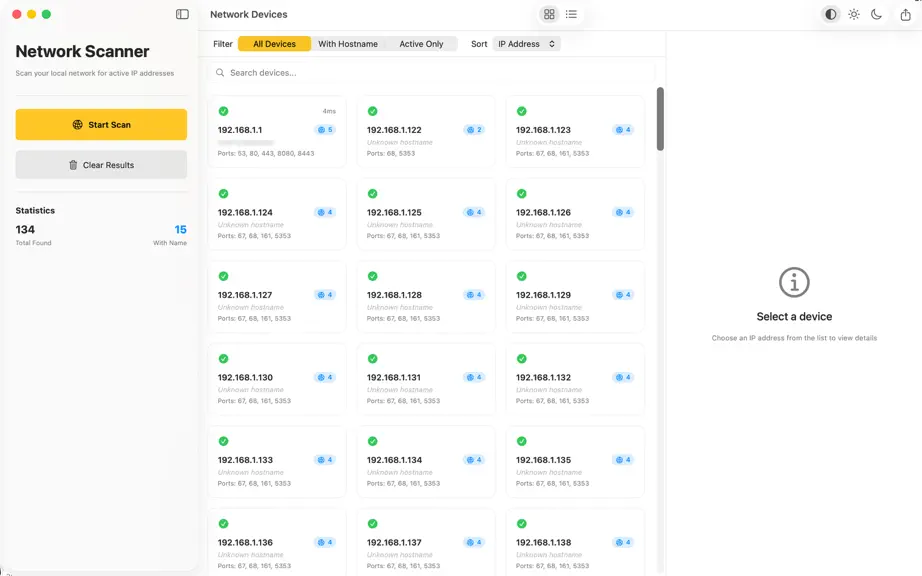Click green active checkmark on 192.168.1.1

pos(223,111)
